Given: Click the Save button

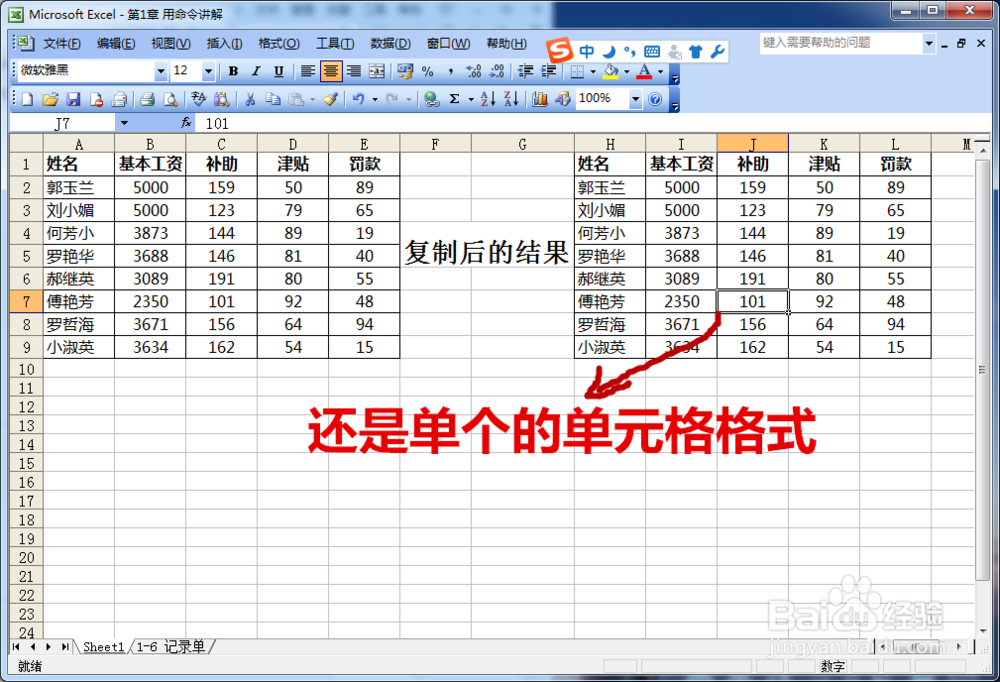Looking at the screenshot, I should [x=73, y=98].
